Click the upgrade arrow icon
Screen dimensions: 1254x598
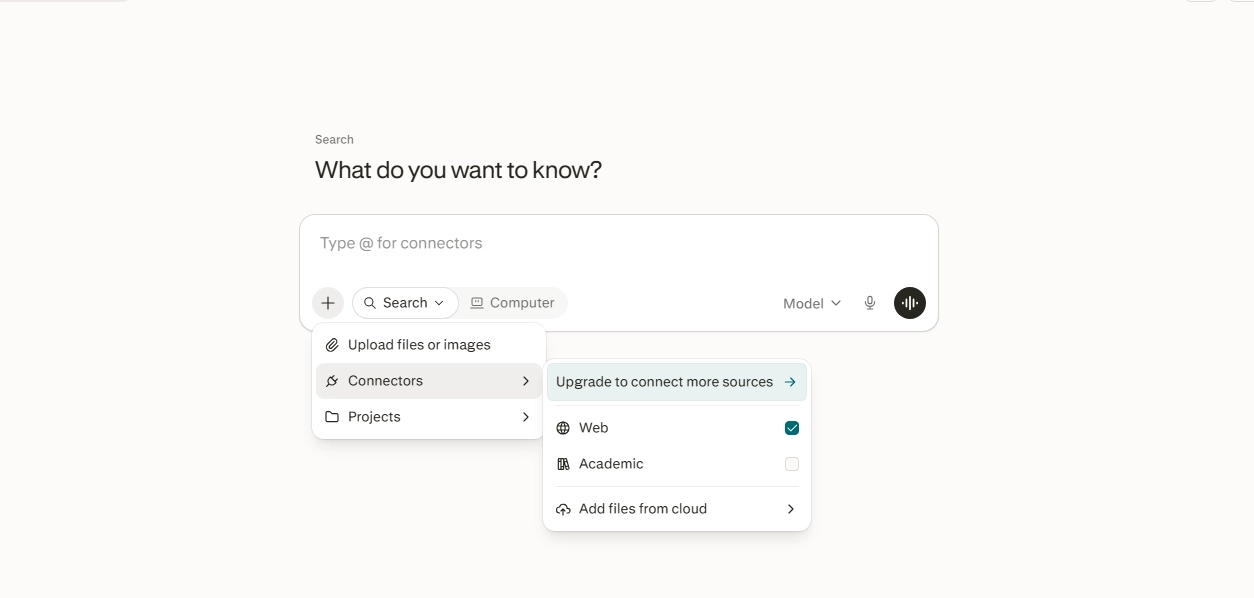tap(790, 382)
